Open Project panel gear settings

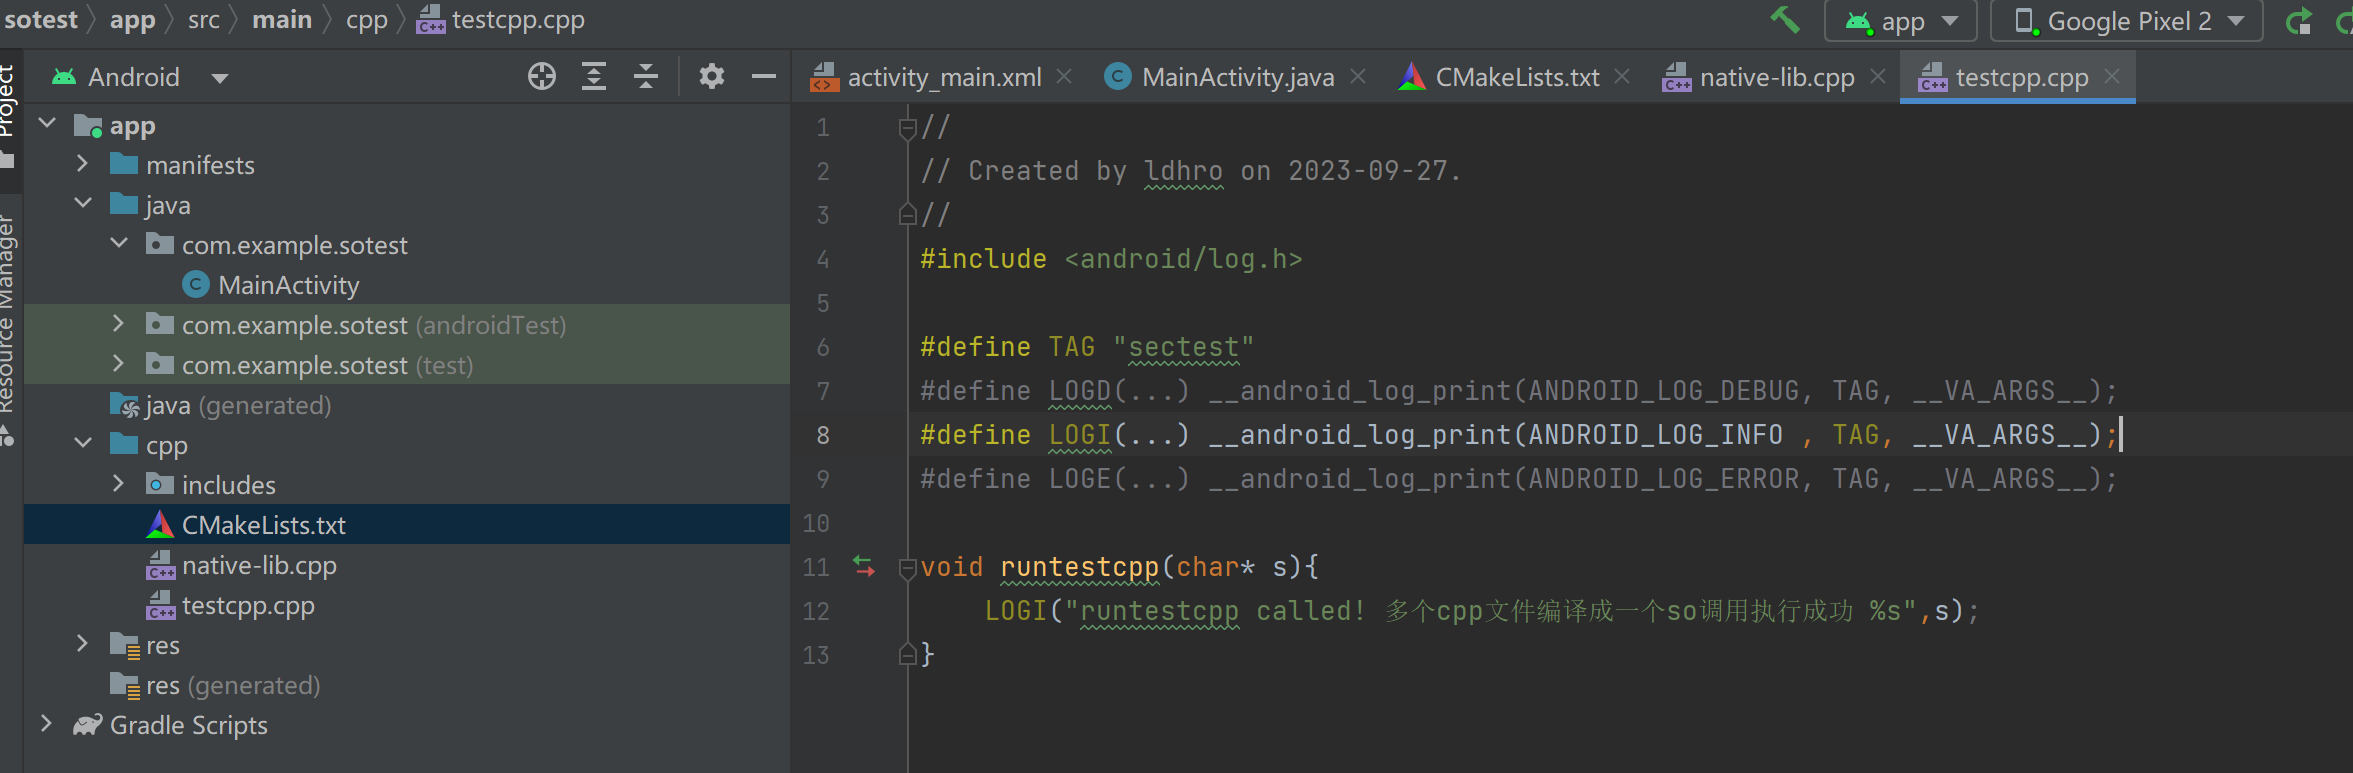712,76
